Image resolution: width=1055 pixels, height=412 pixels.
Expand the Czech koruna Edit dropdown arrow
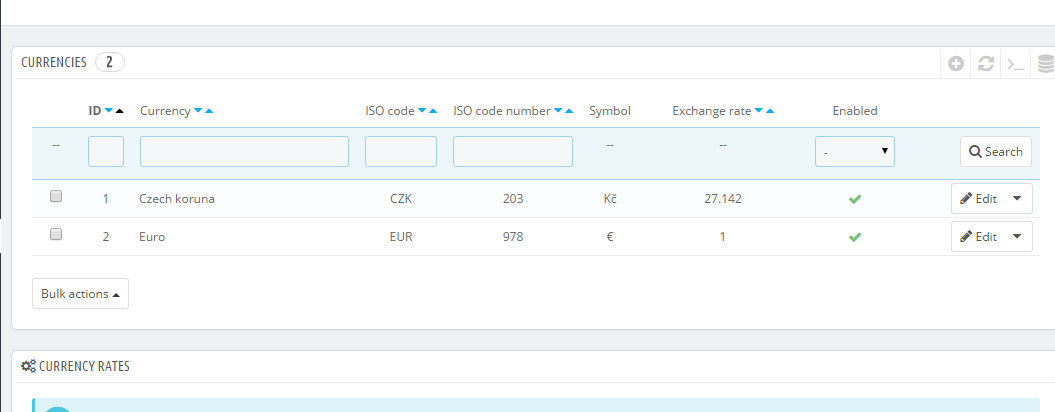pyautogui.click(x=1017, y=199)
